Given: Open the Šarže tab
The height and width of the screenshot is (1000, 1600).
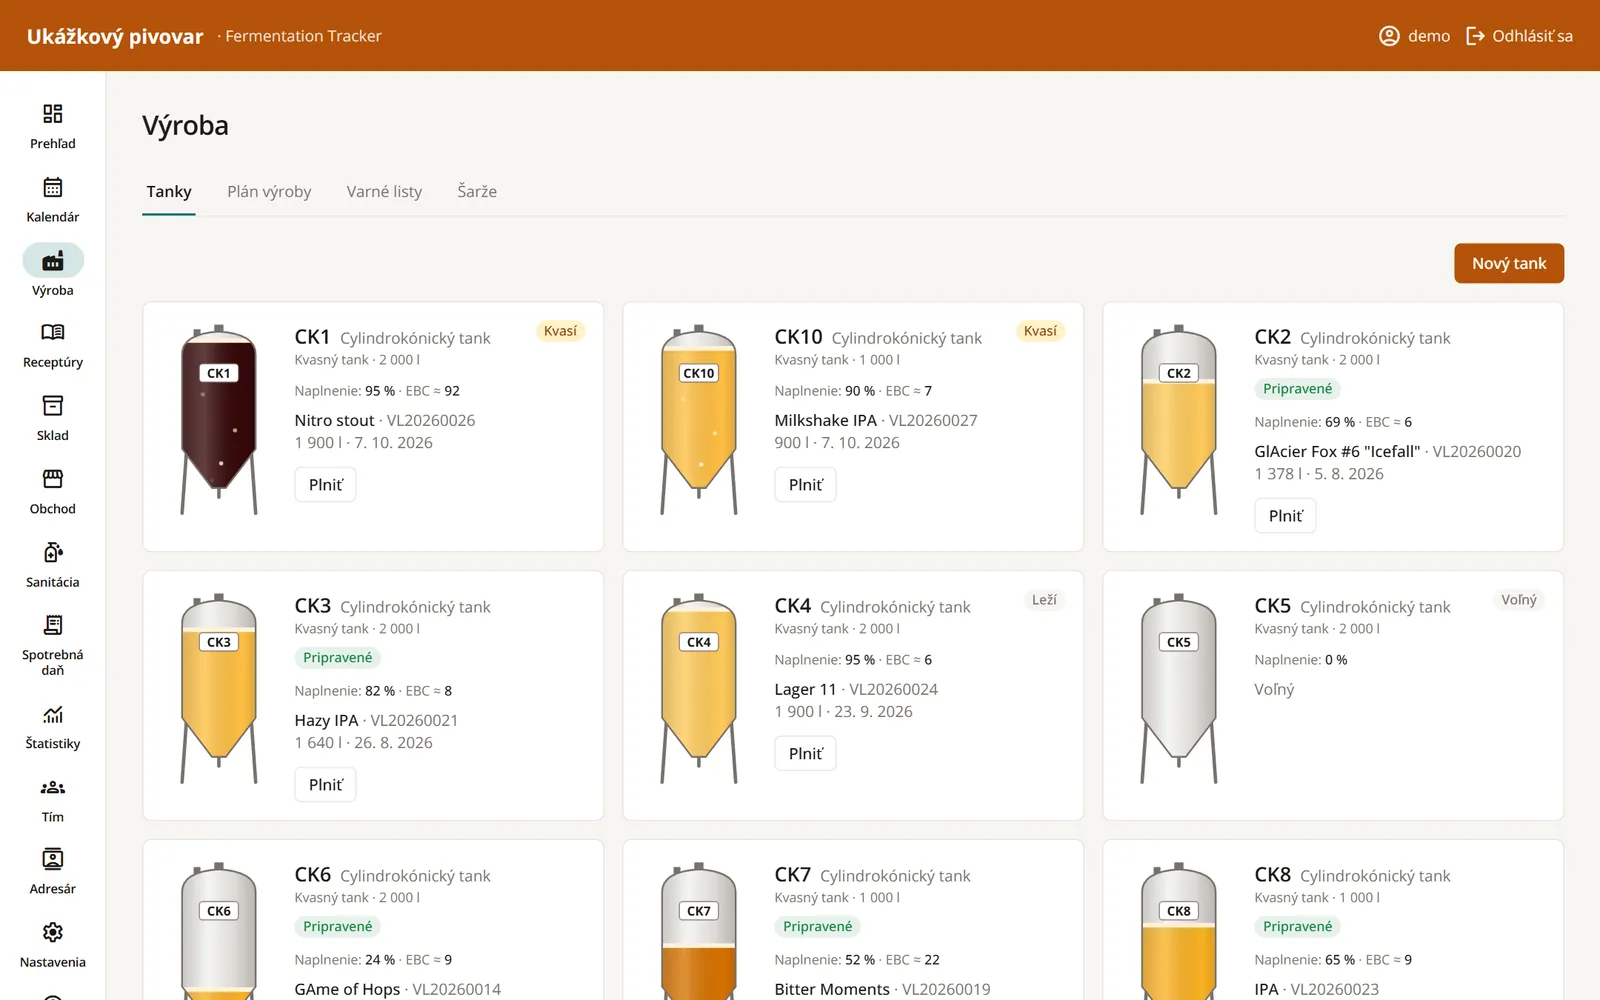Looking at the screenshot, I should click(477, 191).
